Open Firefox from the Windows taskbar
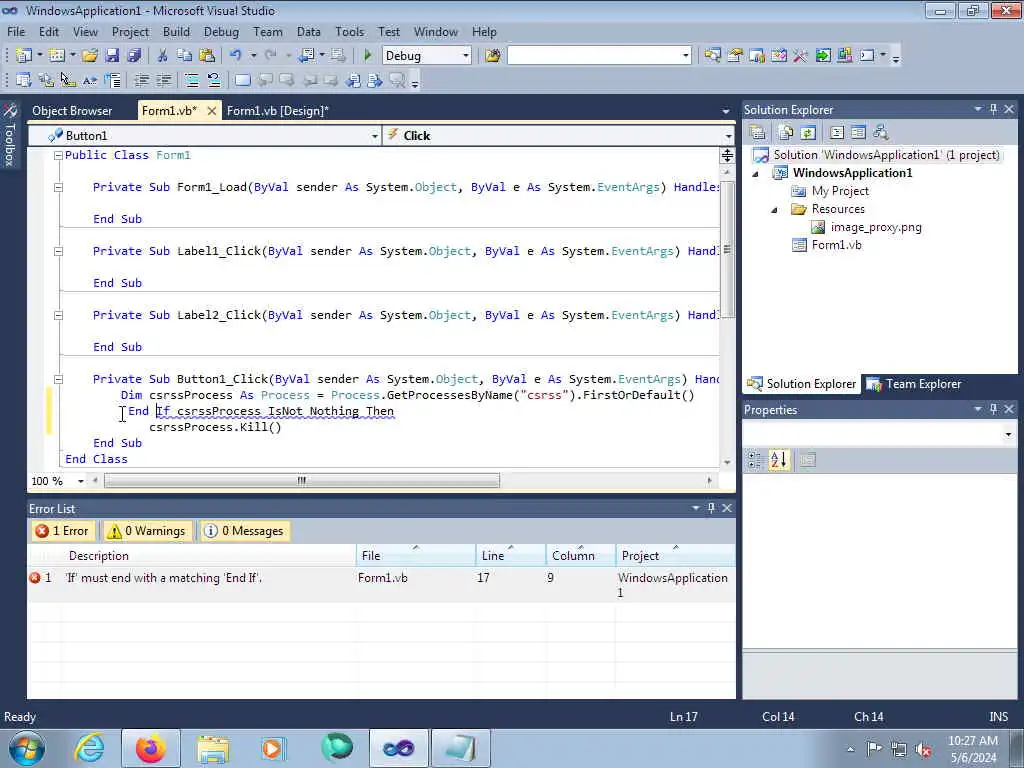Viewport: 1024px width, 768px height. [151, 748]
